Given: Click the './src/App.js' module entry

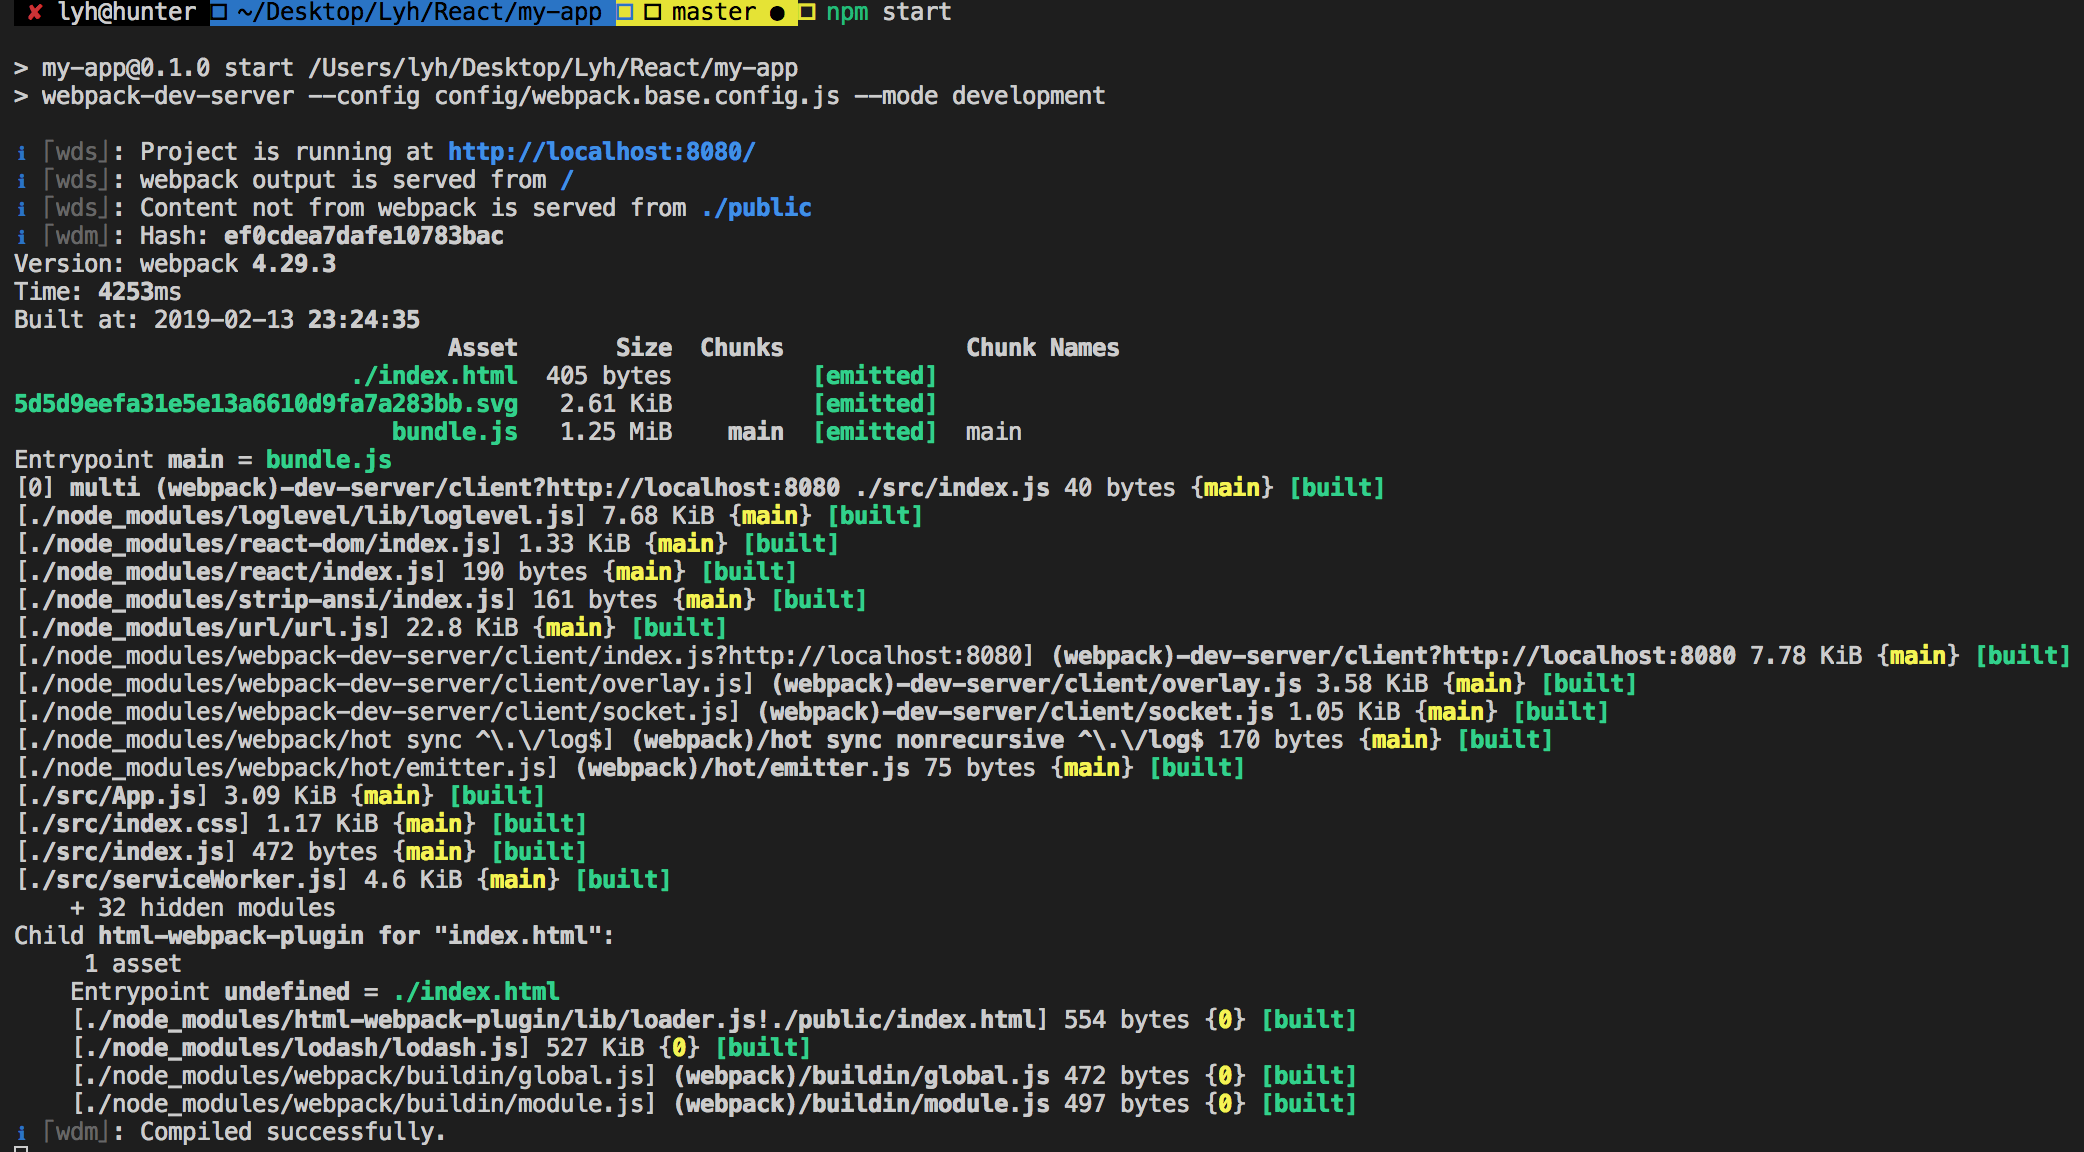Looking at the screenshot, I should (x=112, y=796).
